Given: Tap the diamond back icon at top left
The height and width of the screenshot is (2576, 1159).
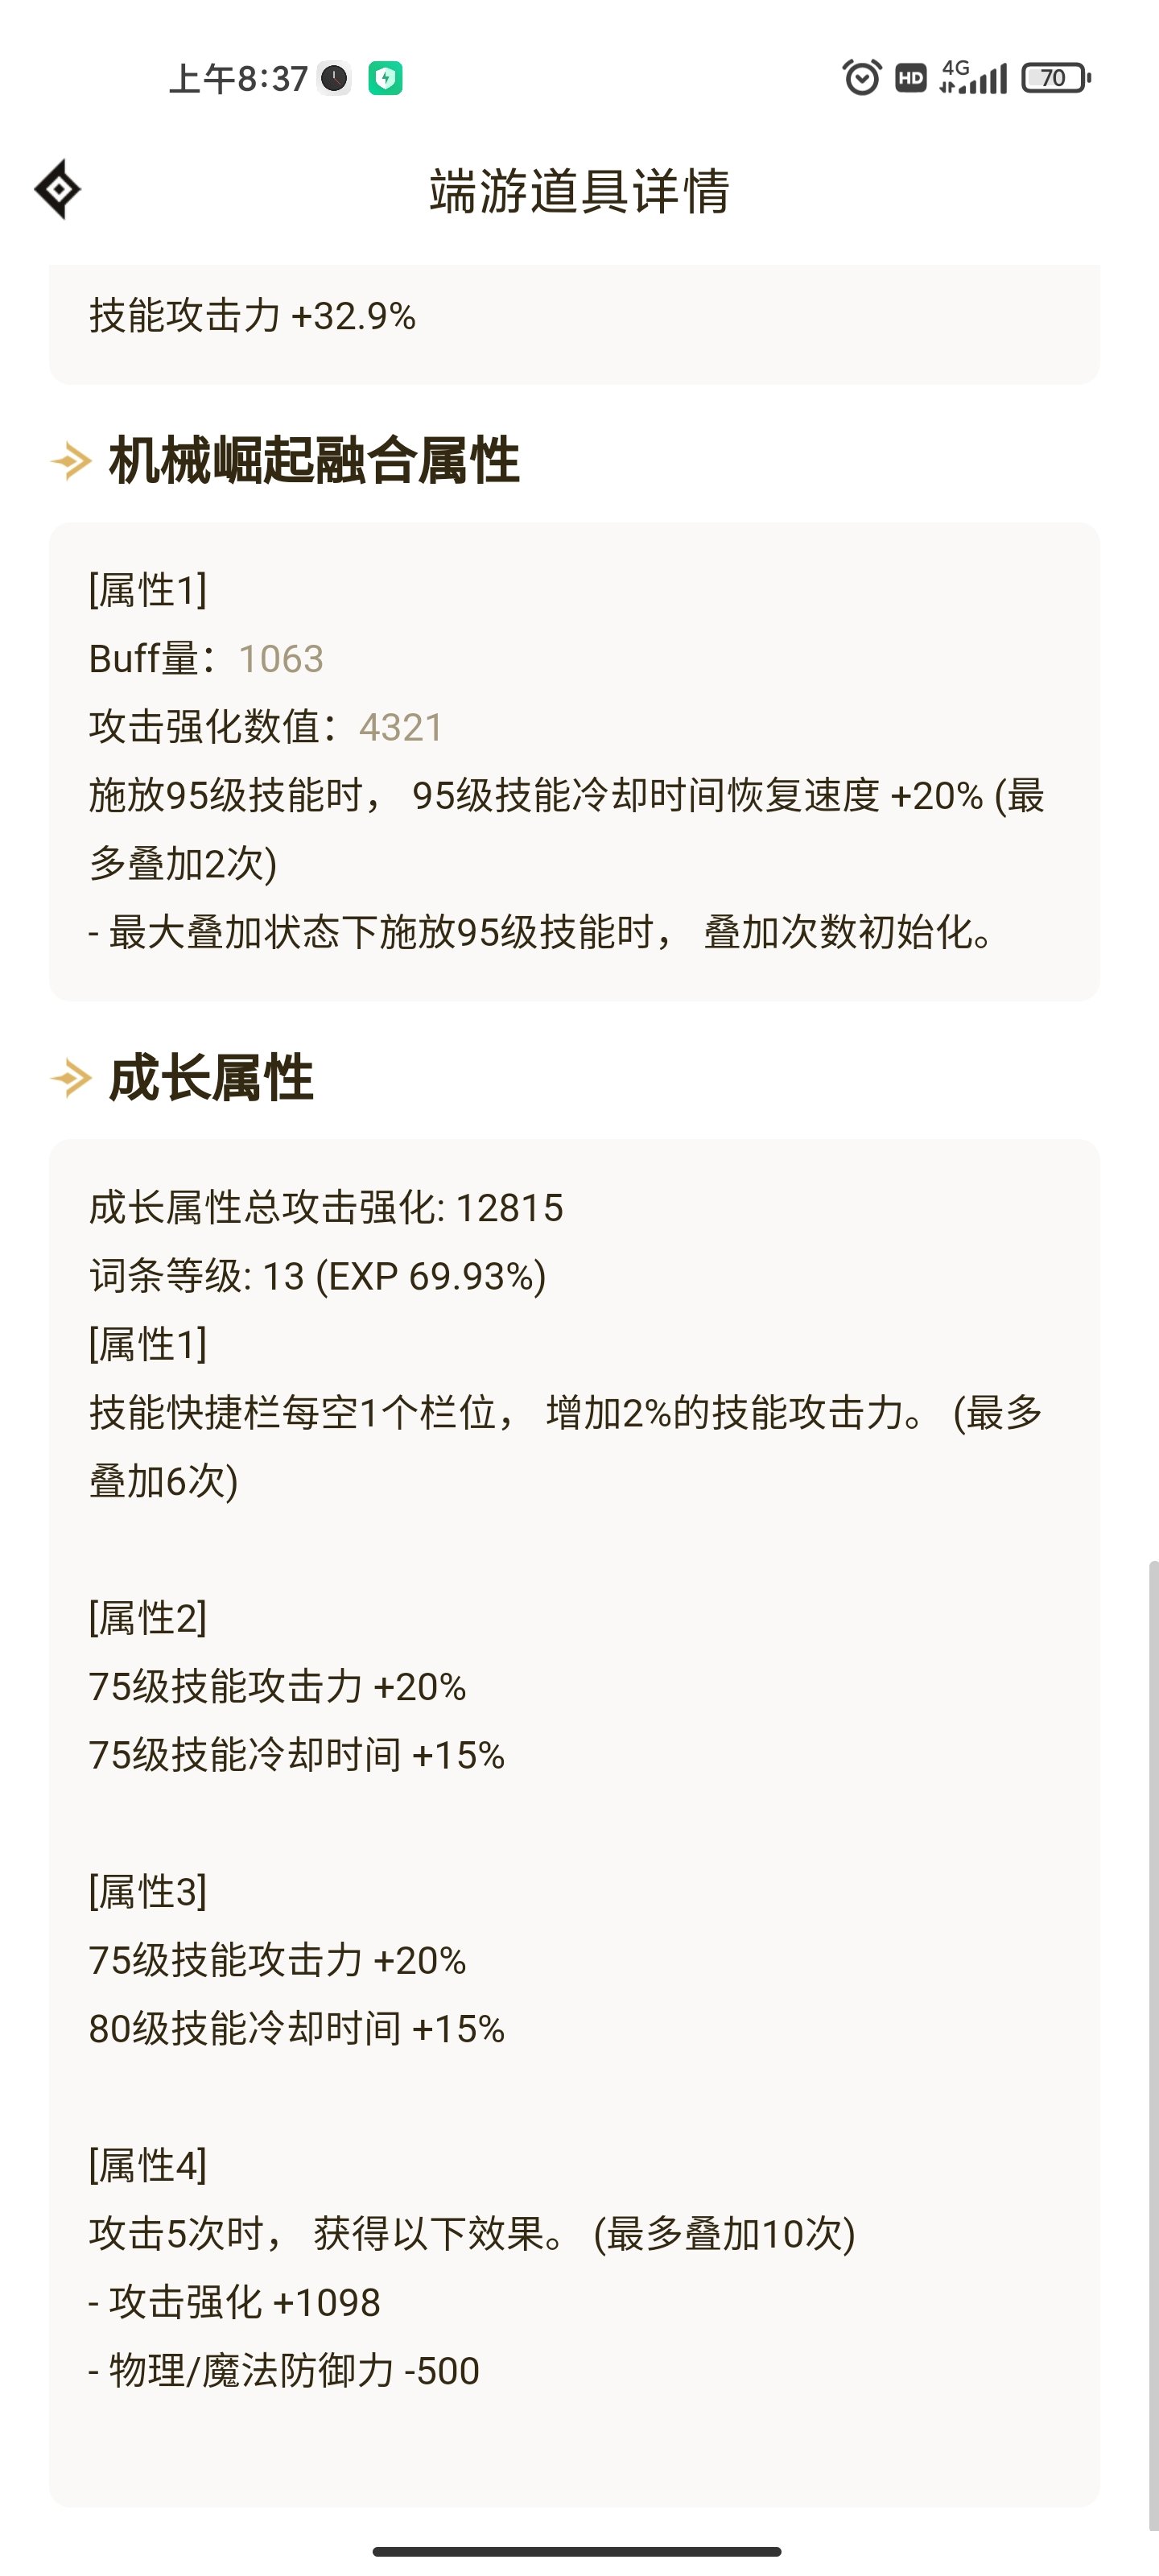Looking at the screenshot, I should click(x=58, y=189).
